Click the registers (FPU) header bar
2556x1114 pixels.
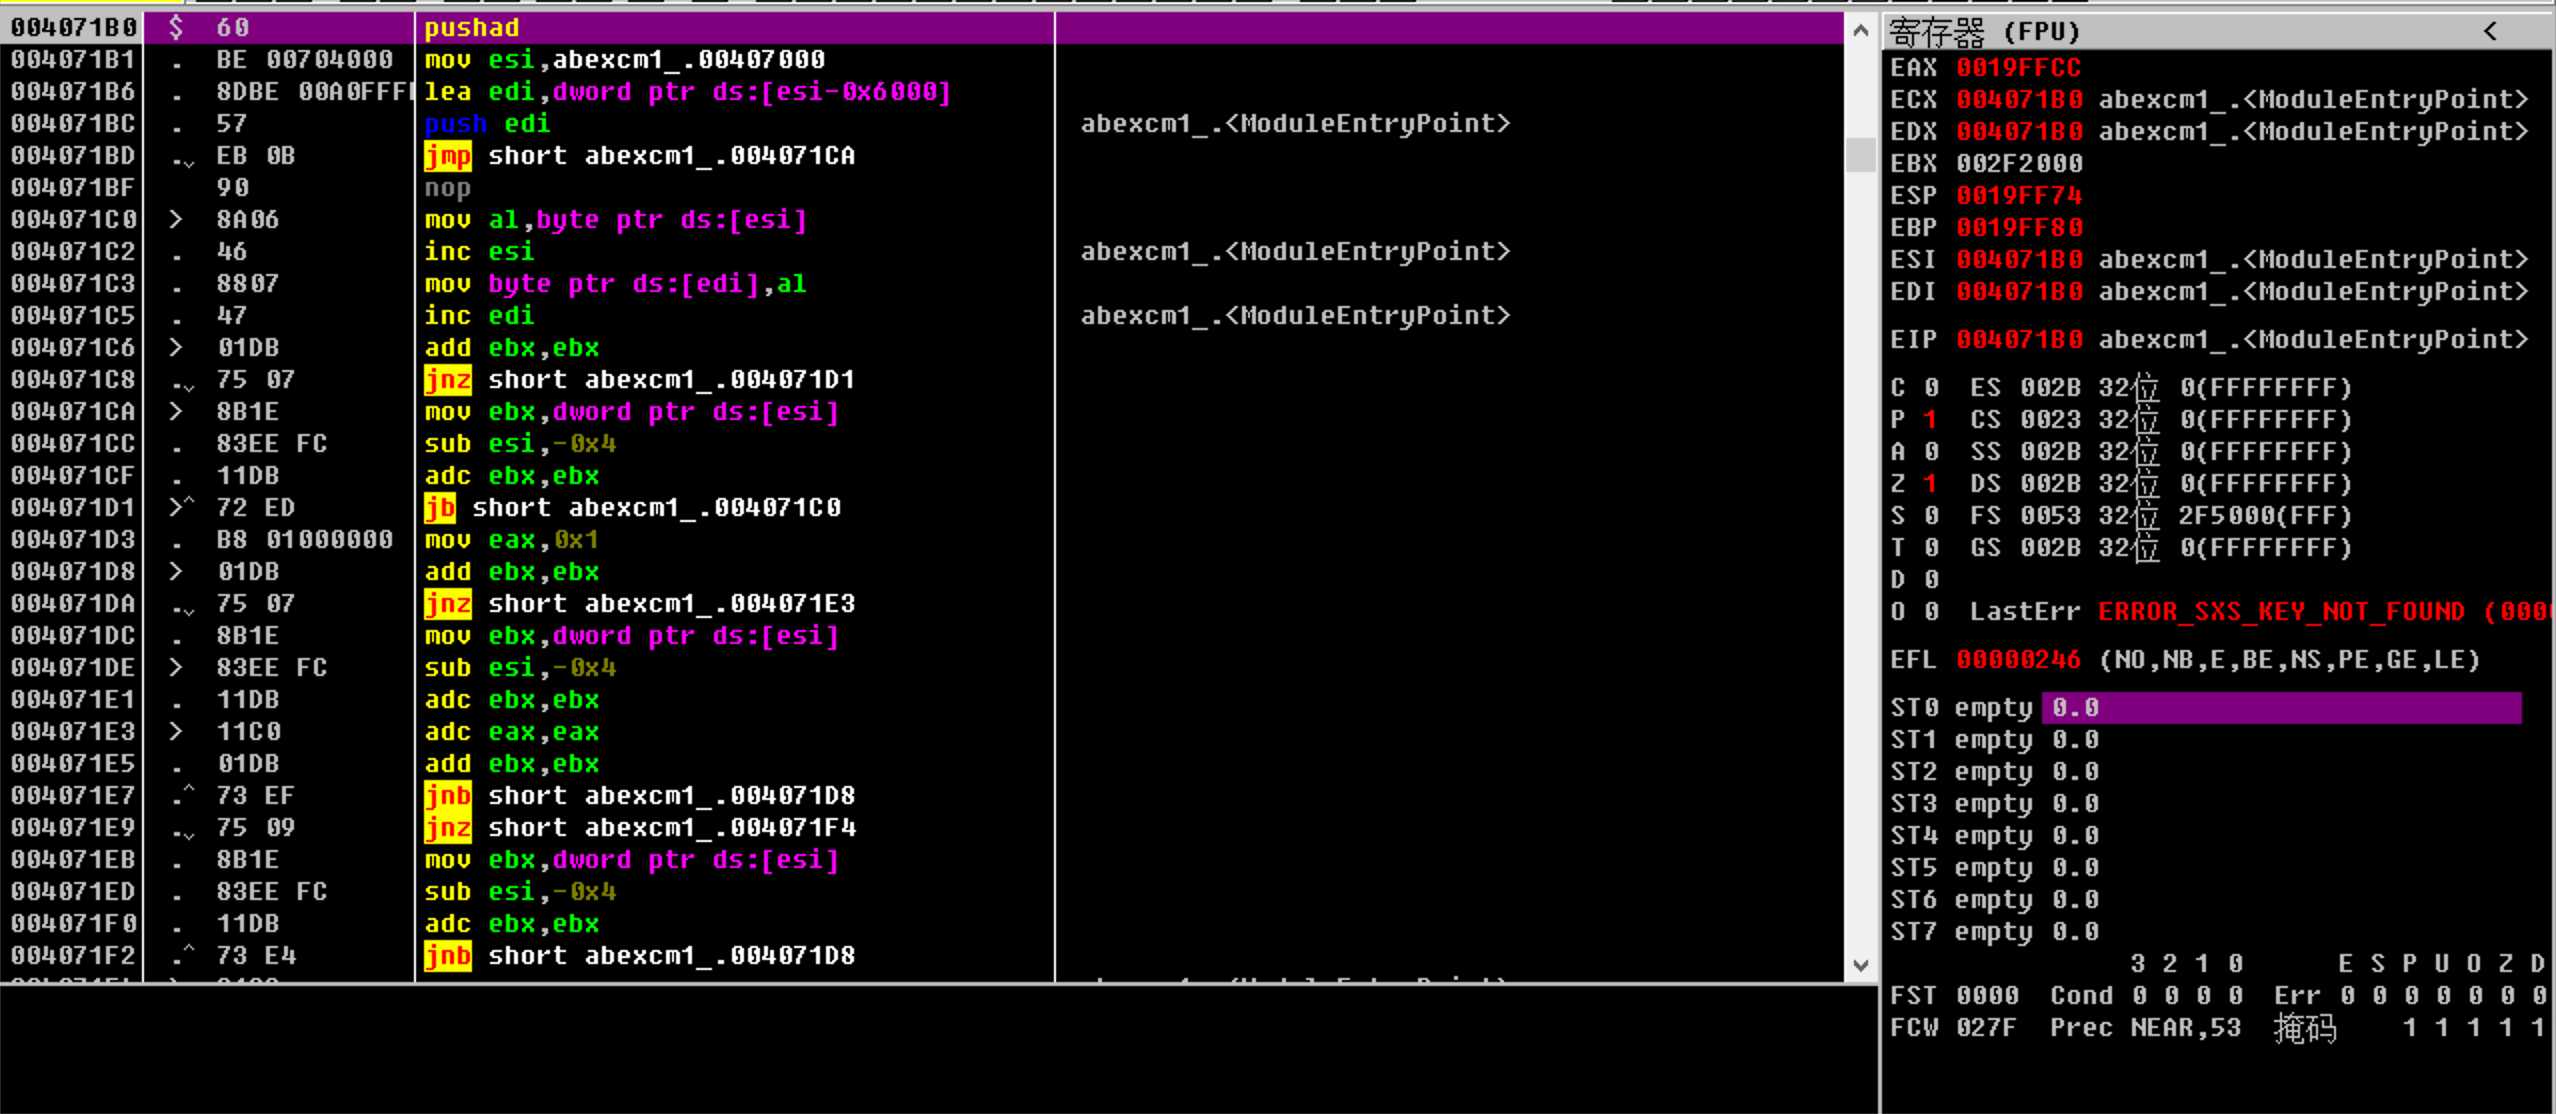(x=2216, y=32)
